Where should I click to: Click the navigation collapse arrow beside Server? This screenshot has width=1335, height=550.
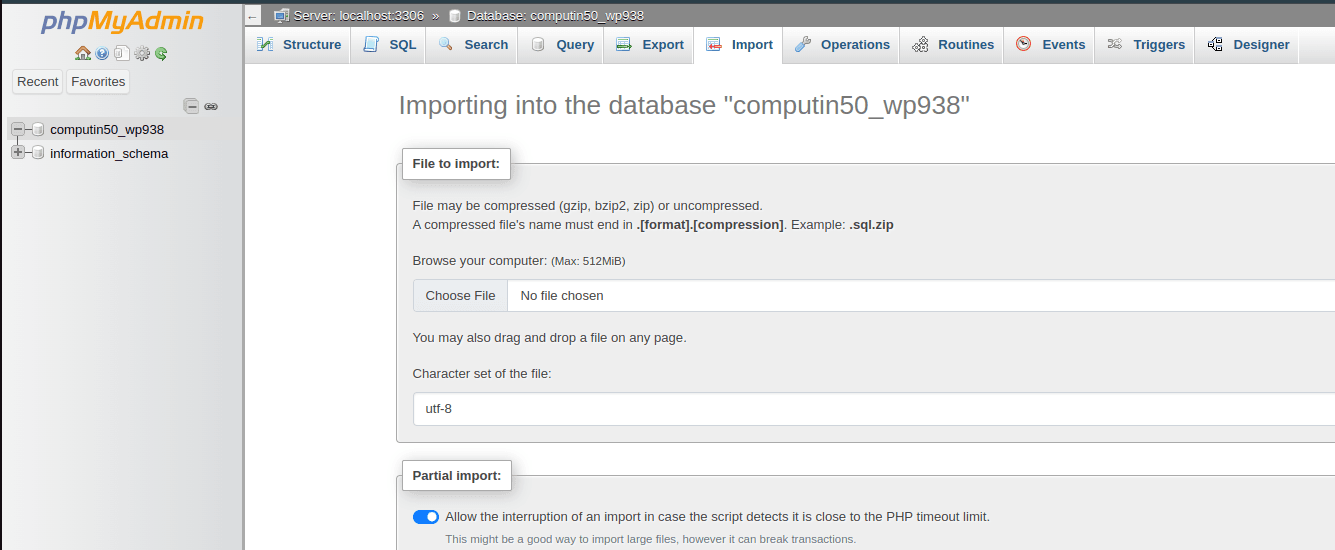point(253,16)
